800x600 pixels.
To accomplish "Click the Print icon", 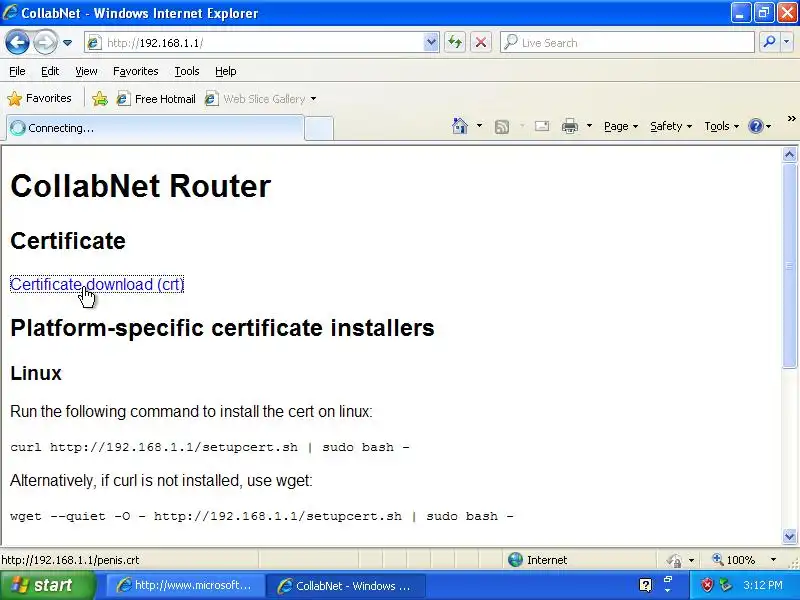I will 569,126.
